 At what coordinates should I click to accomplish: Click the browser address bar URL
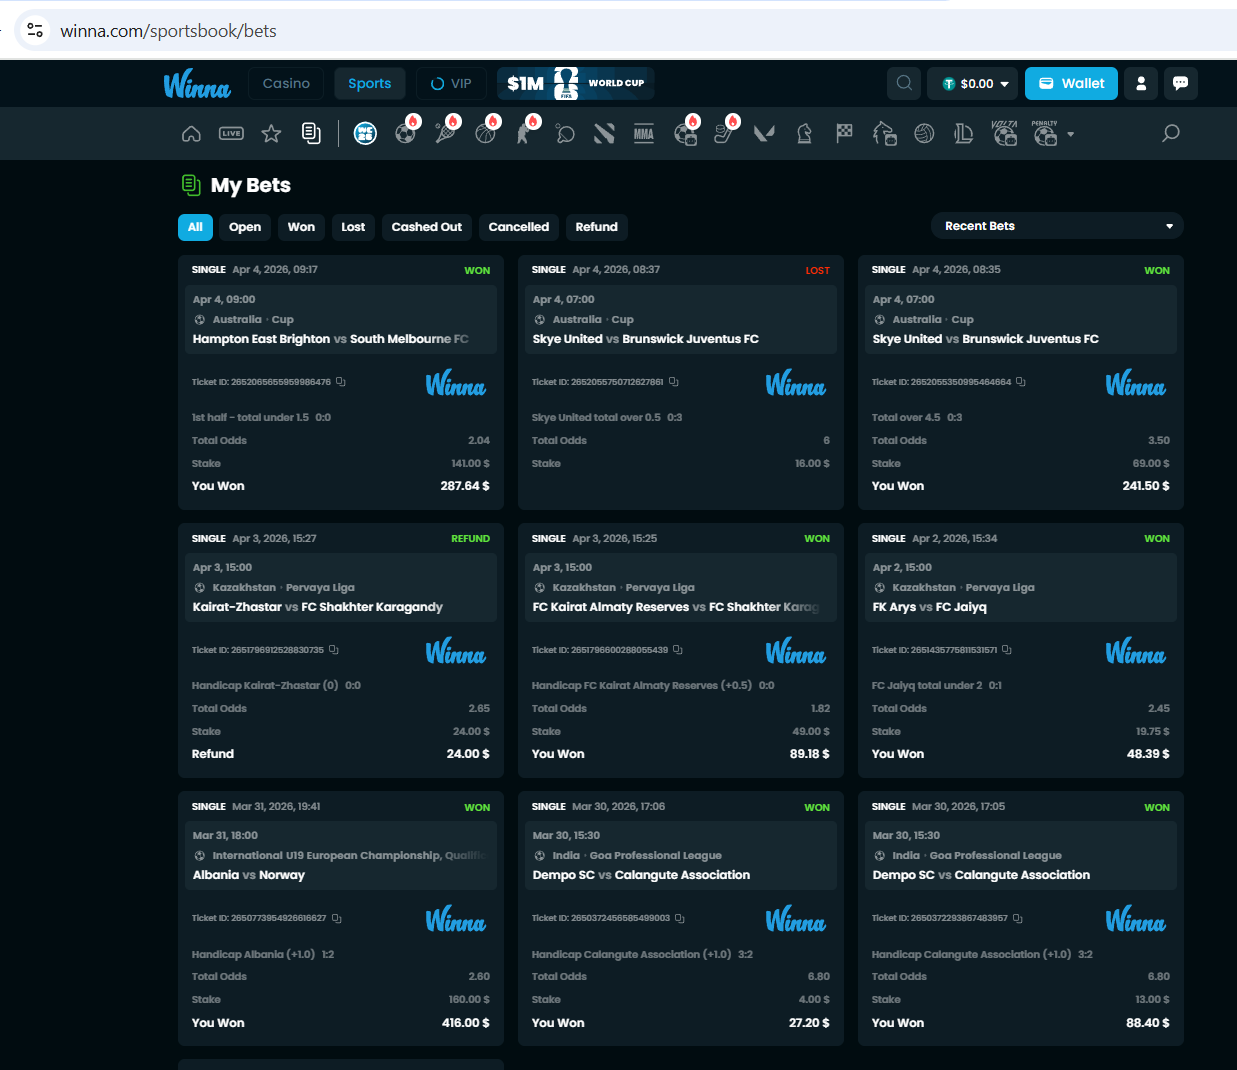pyautogui.click(x=168, y=31)
